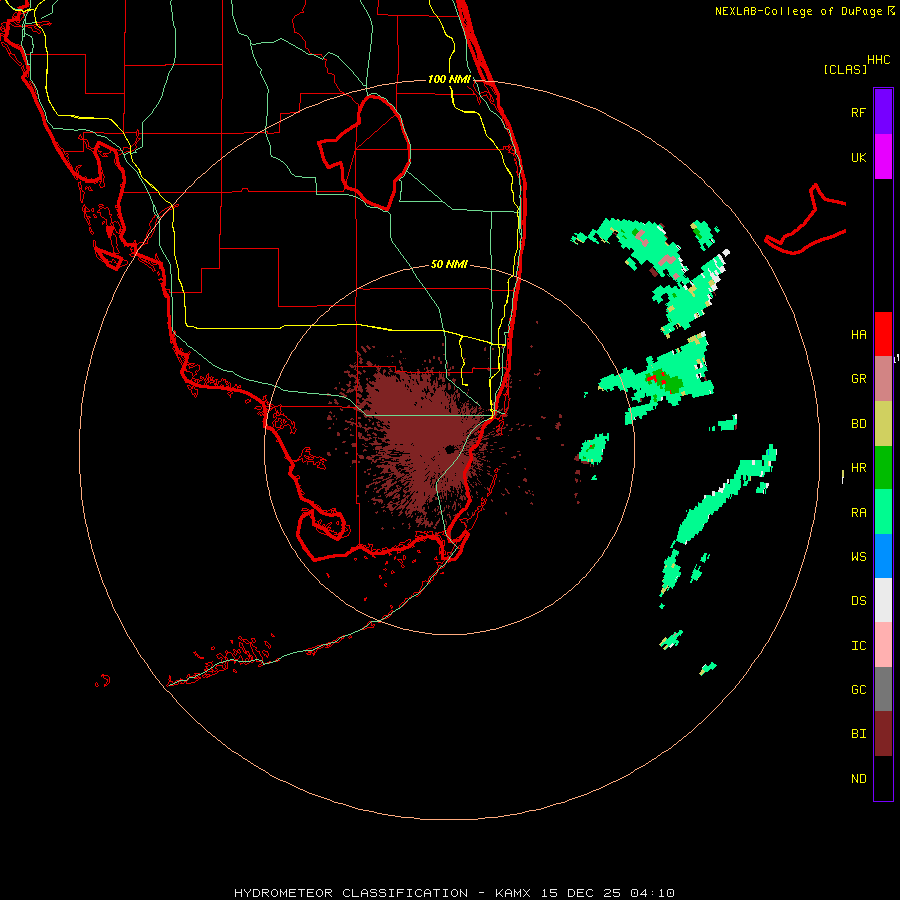Click the RF legend label
The width and height of the screenshot is (900, 900).
click(859, 112)
